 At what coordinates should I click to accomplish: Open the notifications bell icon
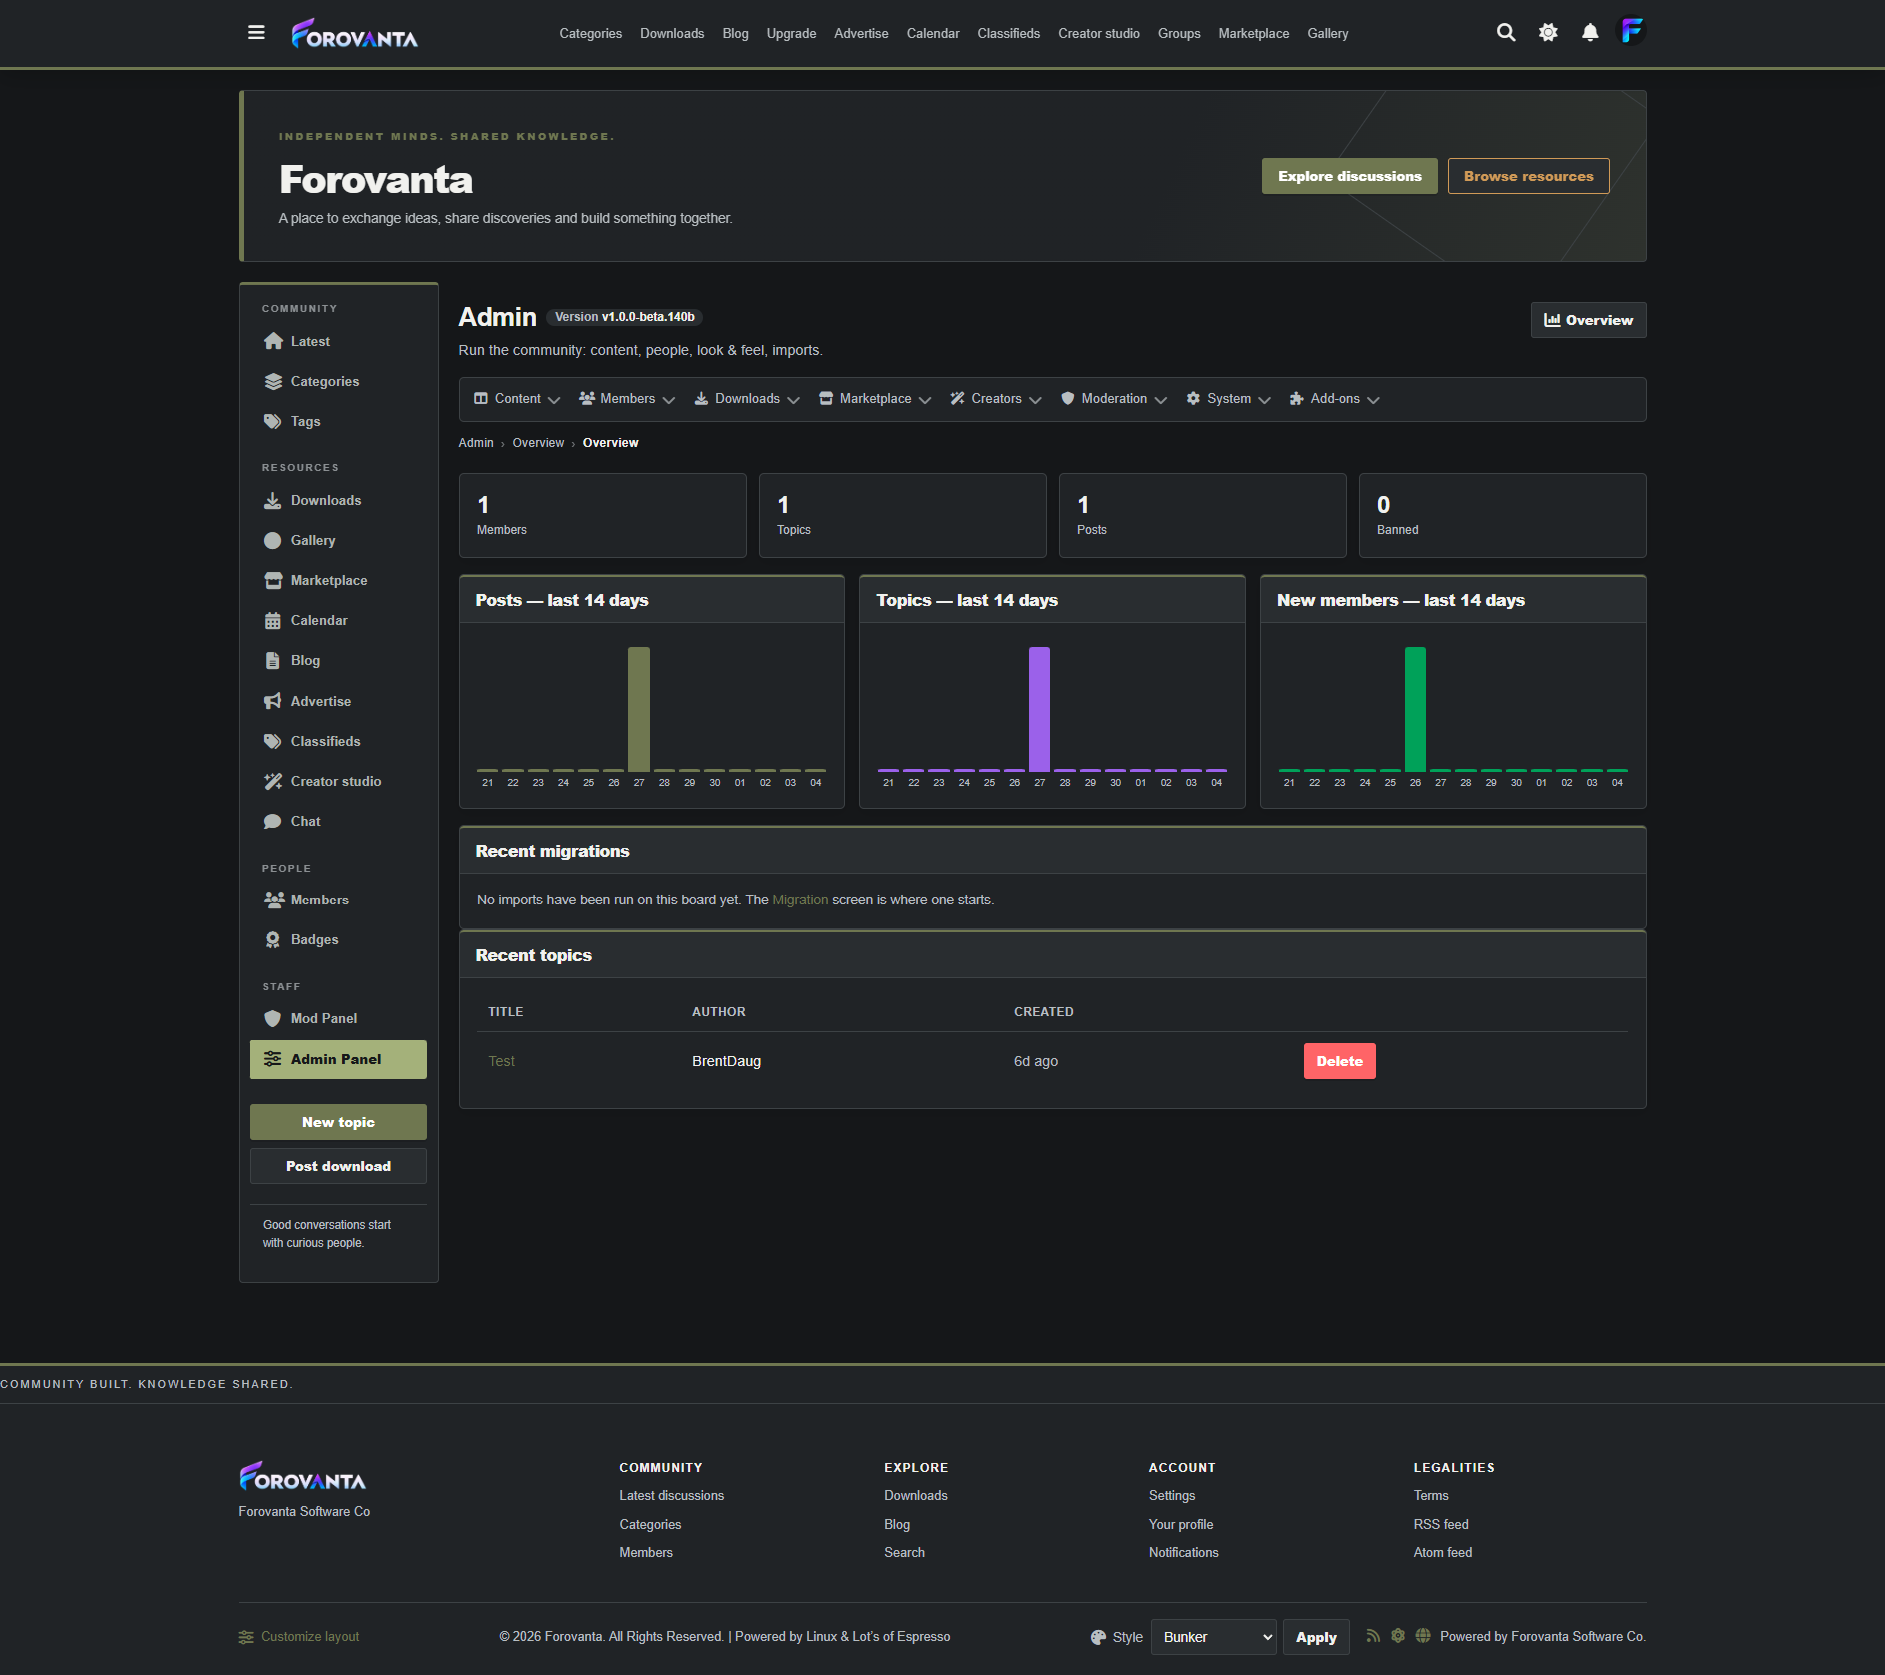tap(1590, 33)
